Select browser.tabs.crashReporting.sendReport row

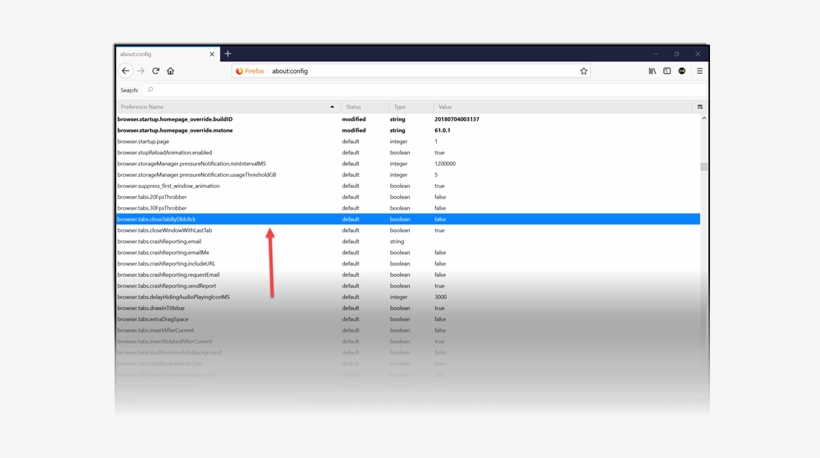click(408, 286)
